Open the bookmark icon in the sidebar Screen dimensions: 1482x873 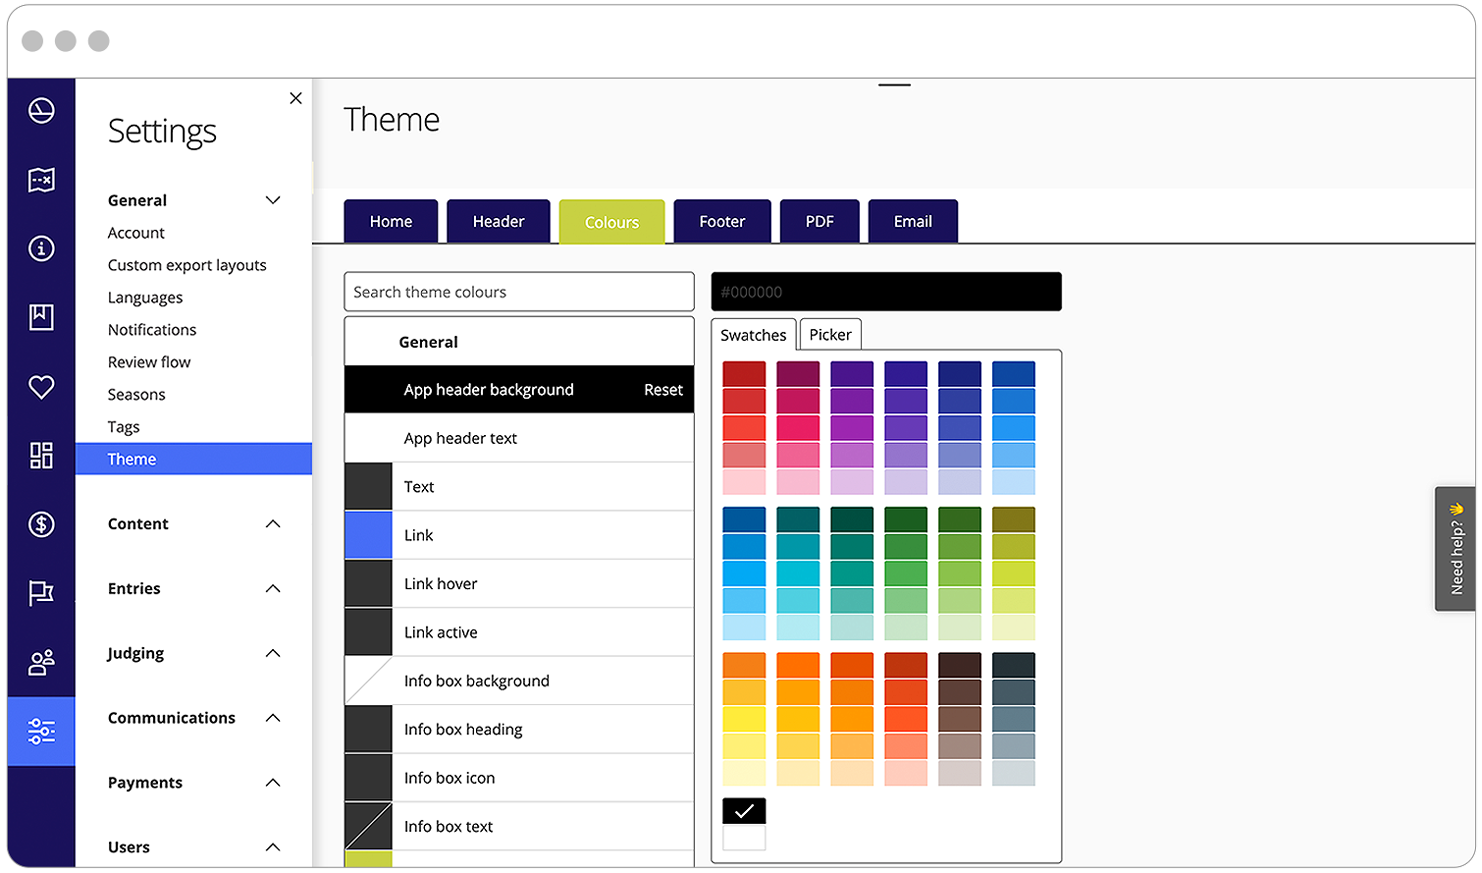click(40, 317)
